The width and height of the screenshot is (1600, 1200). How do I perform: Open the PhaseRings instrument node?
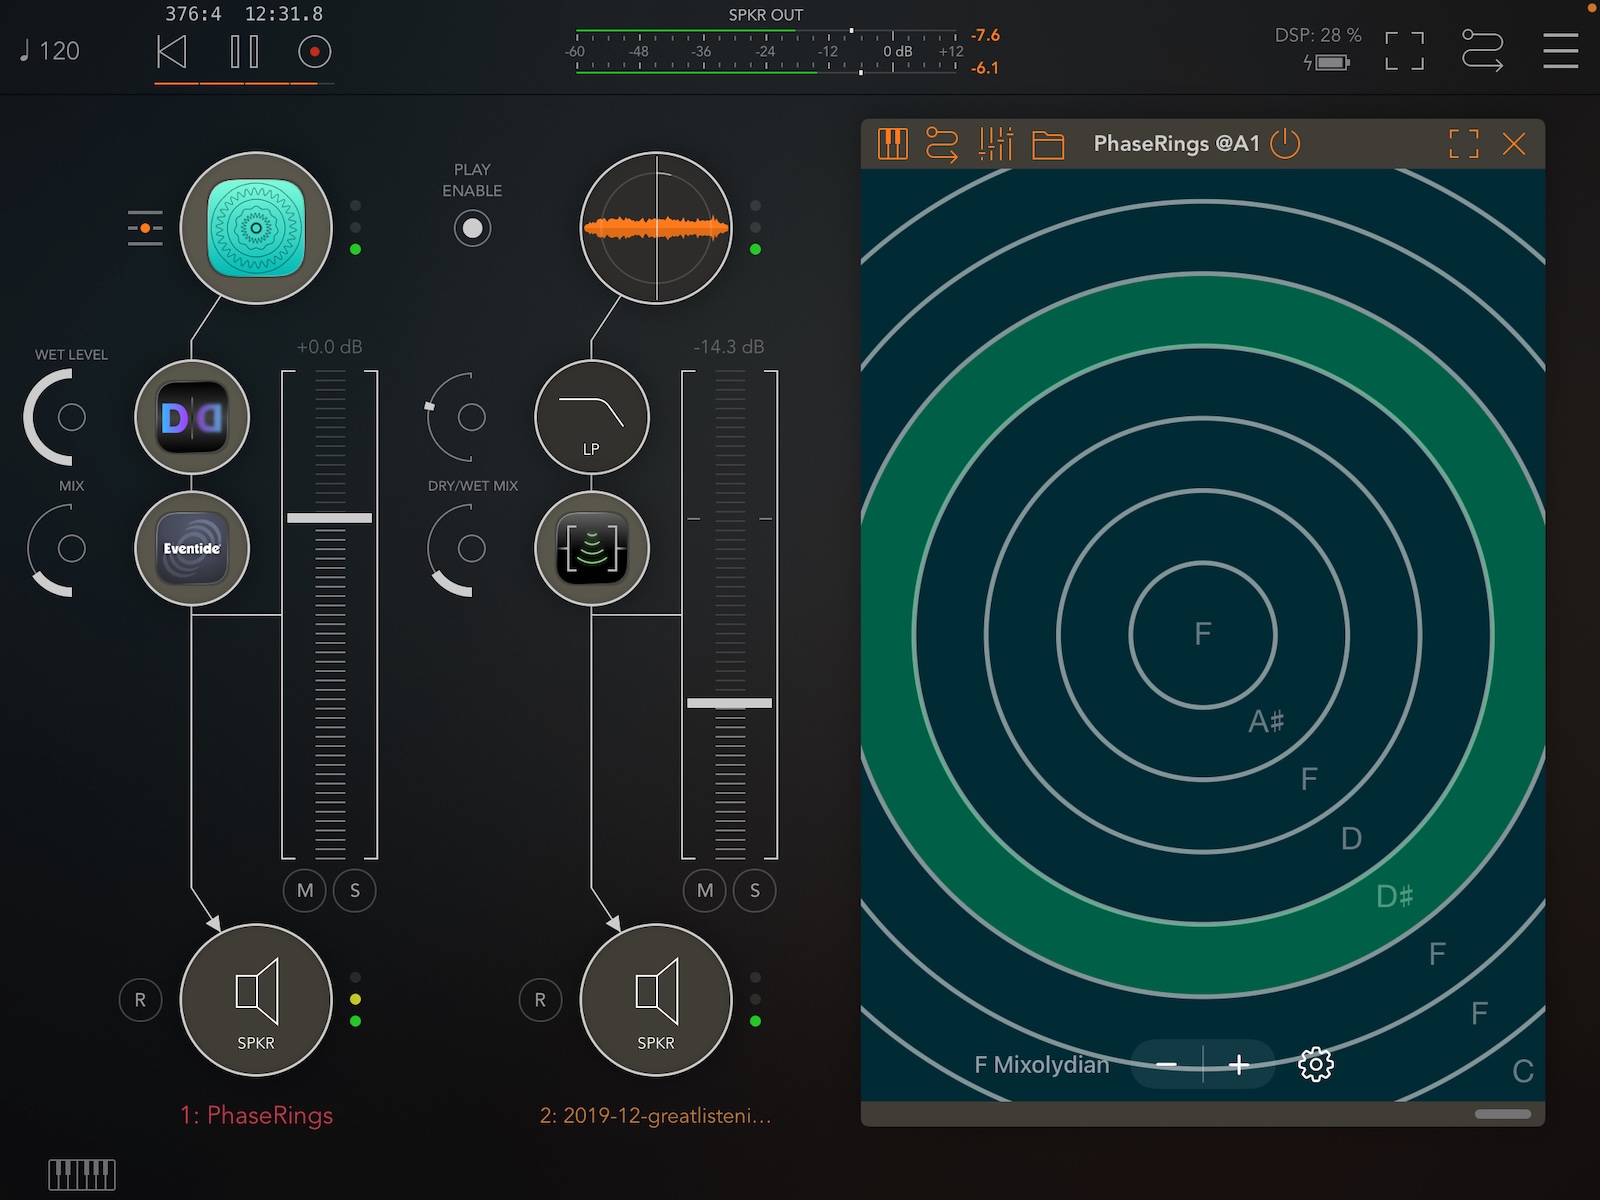point(256,228)
